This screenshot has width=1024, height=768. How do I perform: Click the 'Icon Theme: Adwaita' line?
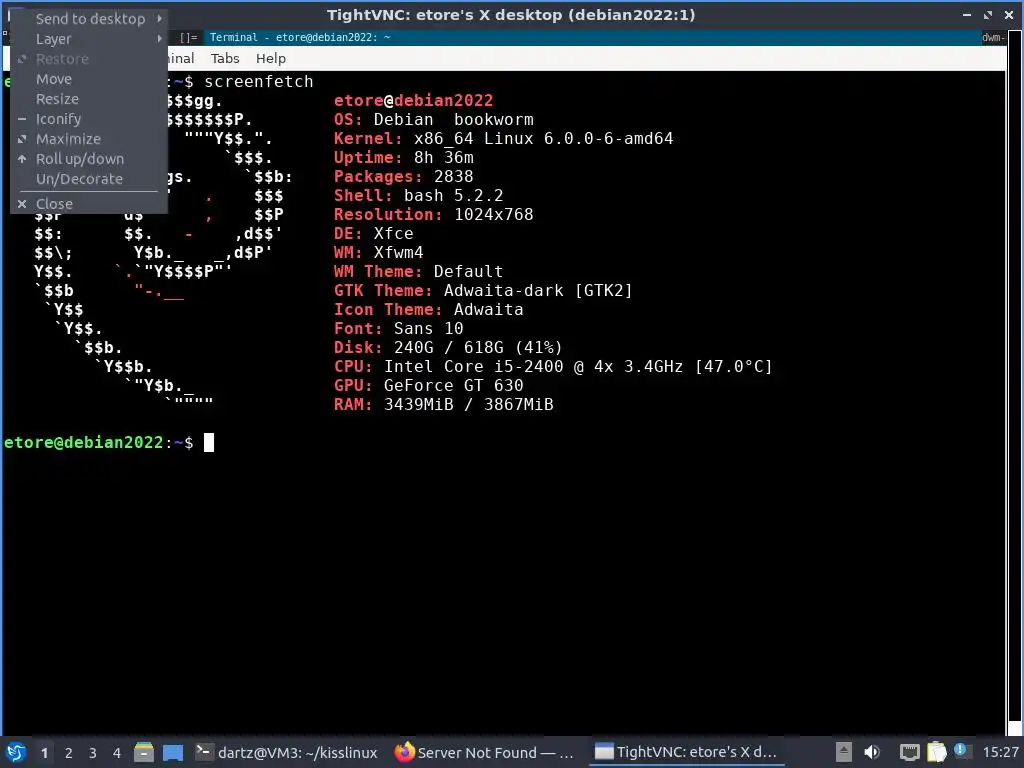pyautogui.click(x=428, y=309)
